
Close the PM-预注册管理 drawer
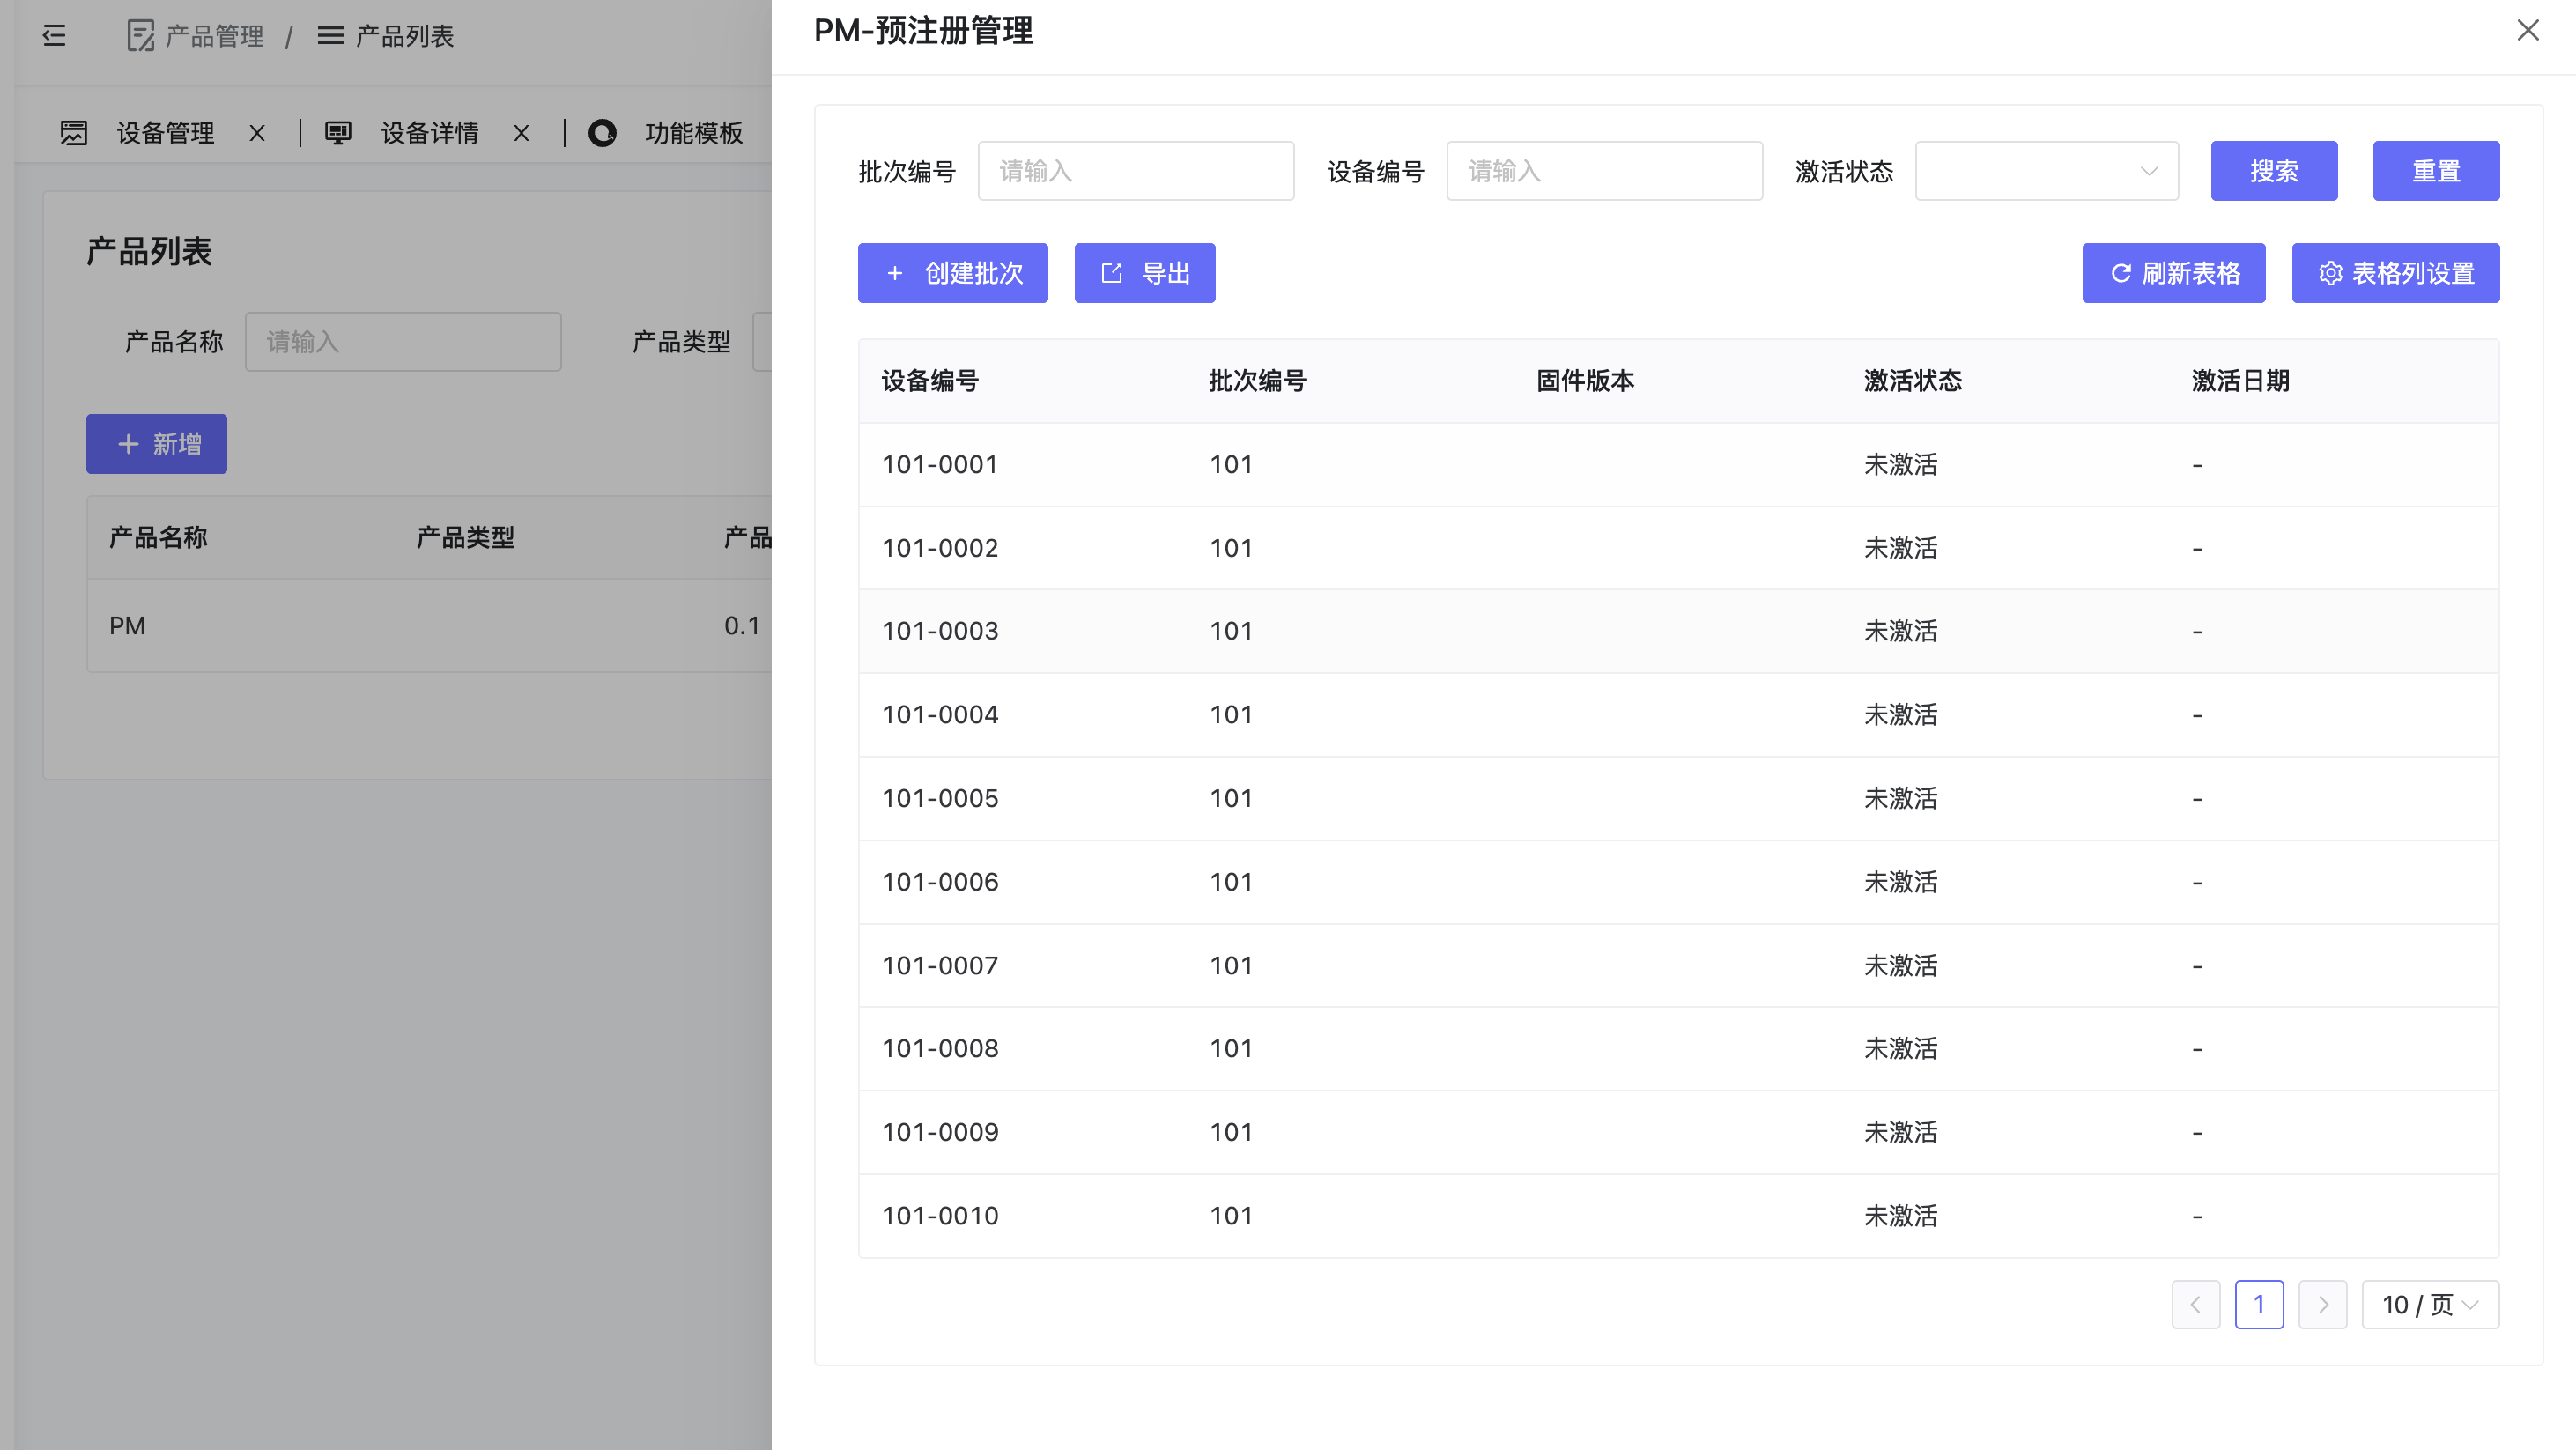pos(2528,31)
